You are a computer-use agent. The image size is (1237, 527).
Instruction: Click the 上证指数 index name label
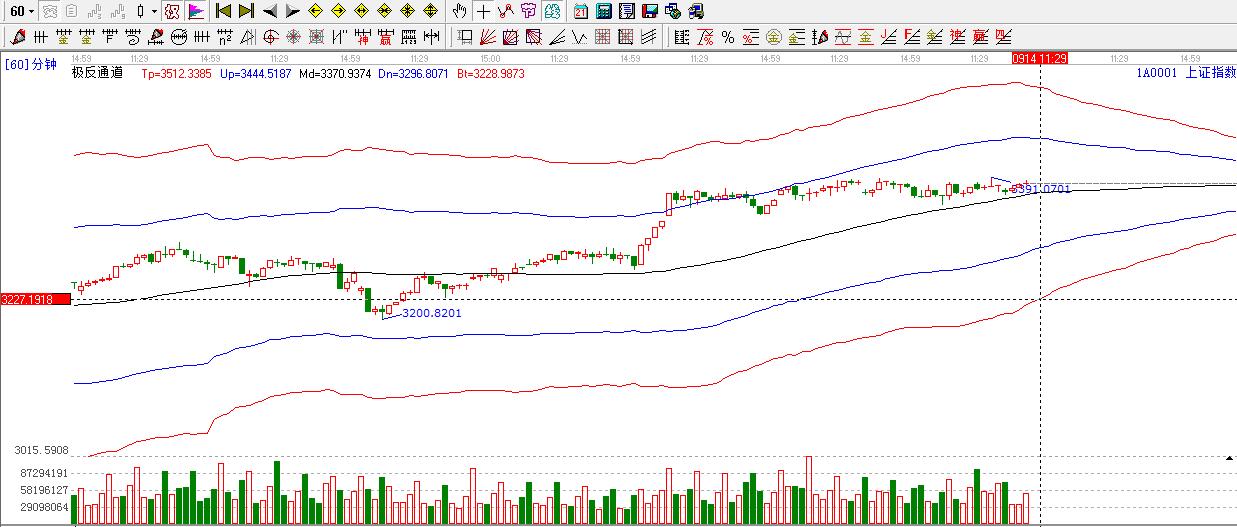tap(1210, 73)
